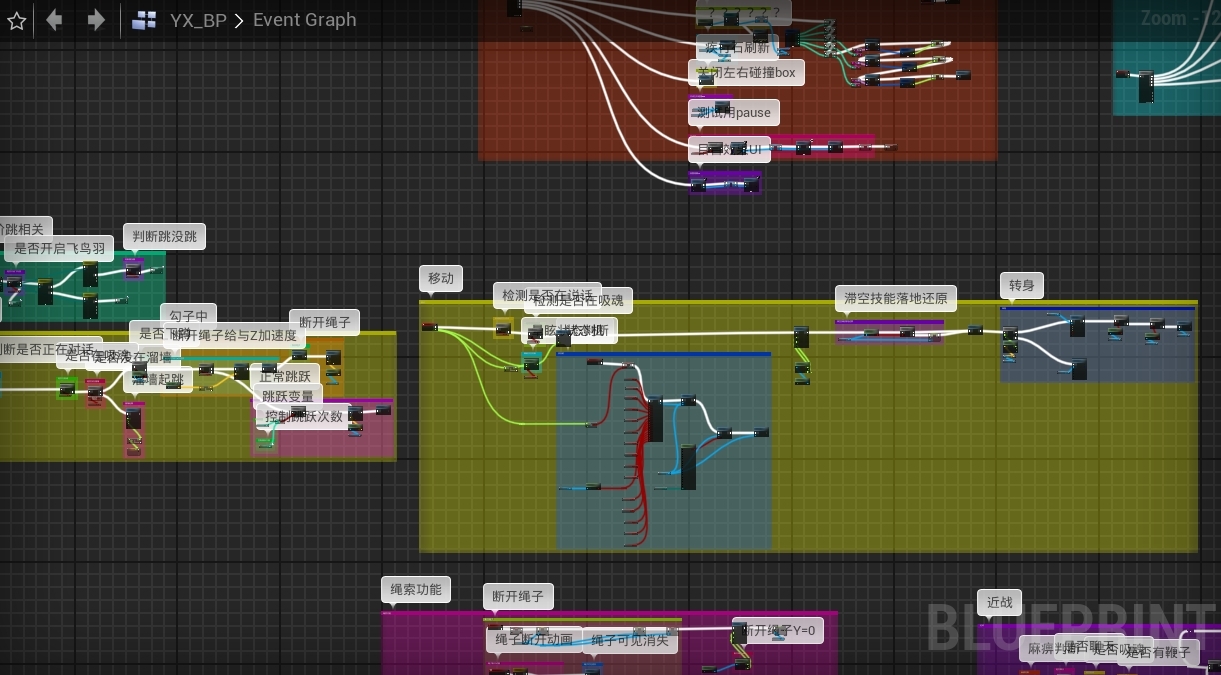Select the 判断跳没跳 comment label
Image resolution: width=1221 pixels, height=675 pixels.
pos(164,237)
